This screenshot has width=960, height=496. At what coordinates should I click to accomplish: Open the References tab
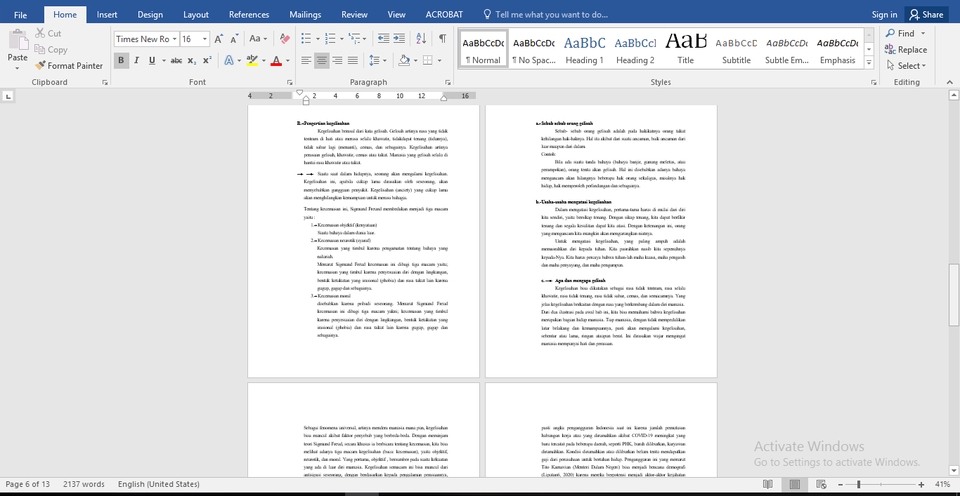(249, 15)
